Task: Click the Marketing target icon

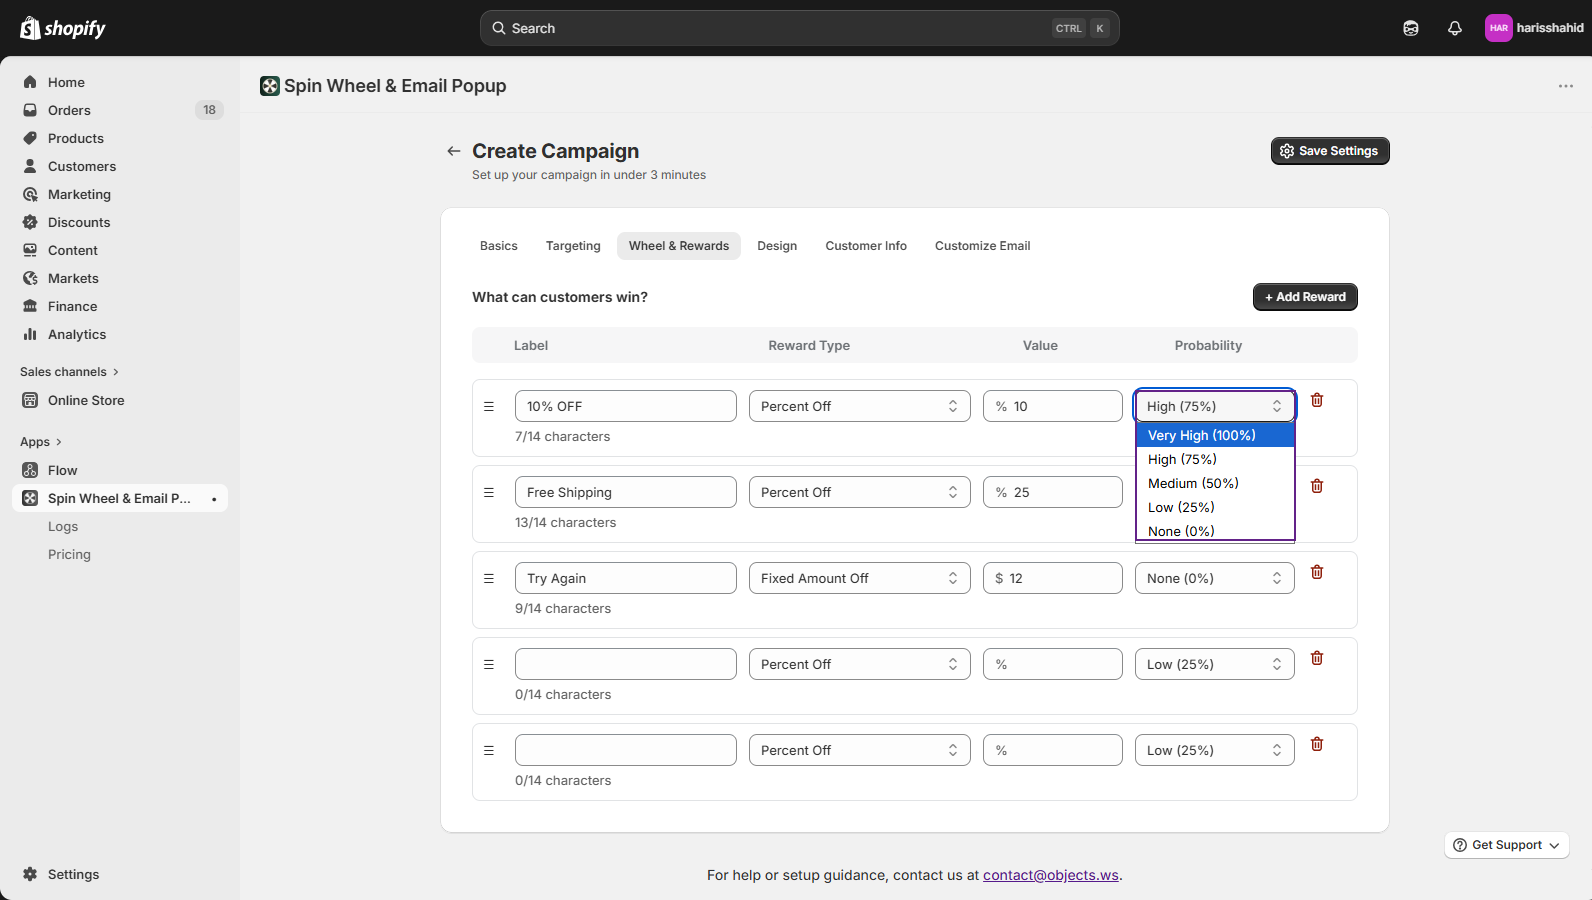Action: click(x=30, y=194)
